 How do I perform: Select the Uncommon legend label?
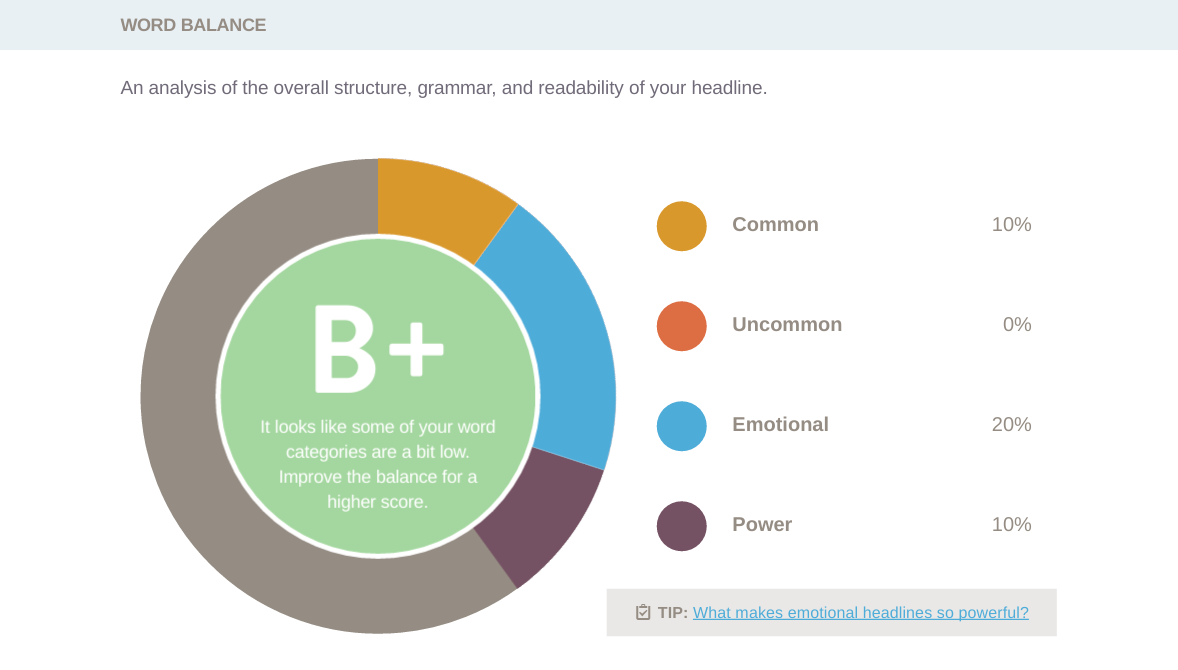click(x=787, y=325)
